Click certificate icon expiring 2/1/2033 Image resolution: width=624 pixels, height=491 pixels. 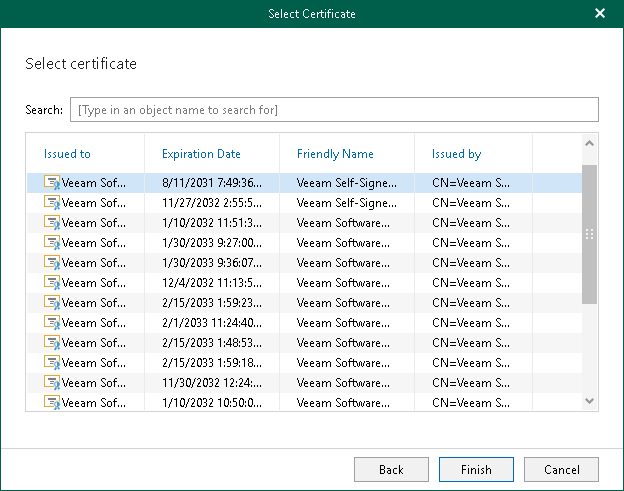(x=51, y=323)
